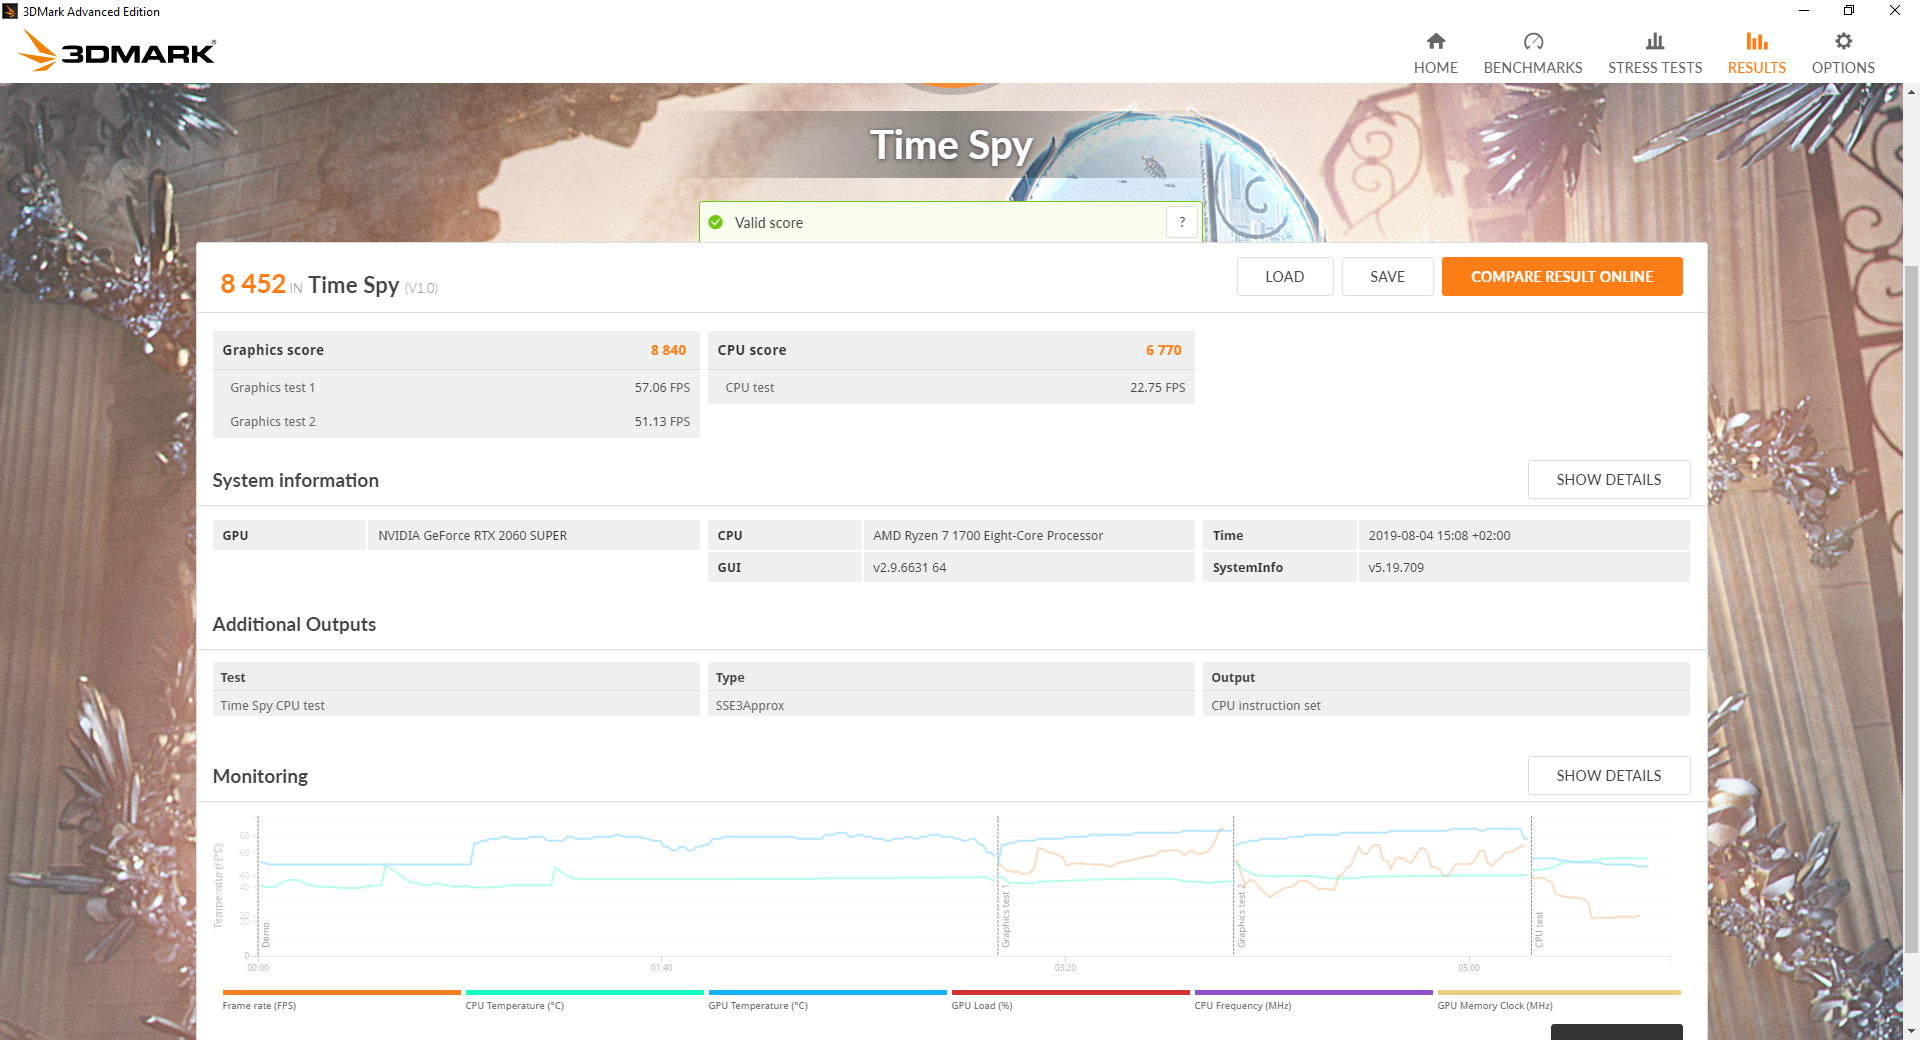Screen dimensions: 1920x1040
Task: Click the scrollbar down arrow
Action: 1911,1031
